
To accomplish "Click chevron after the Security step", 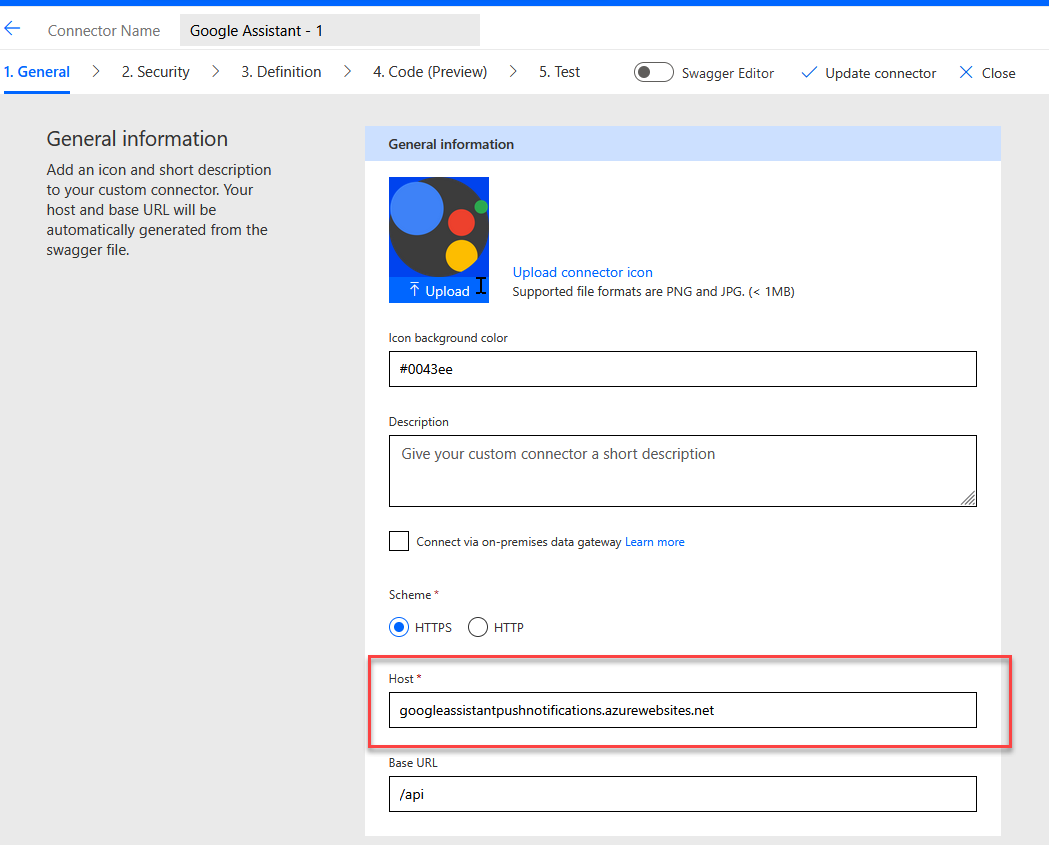I will tap(215, 72).
